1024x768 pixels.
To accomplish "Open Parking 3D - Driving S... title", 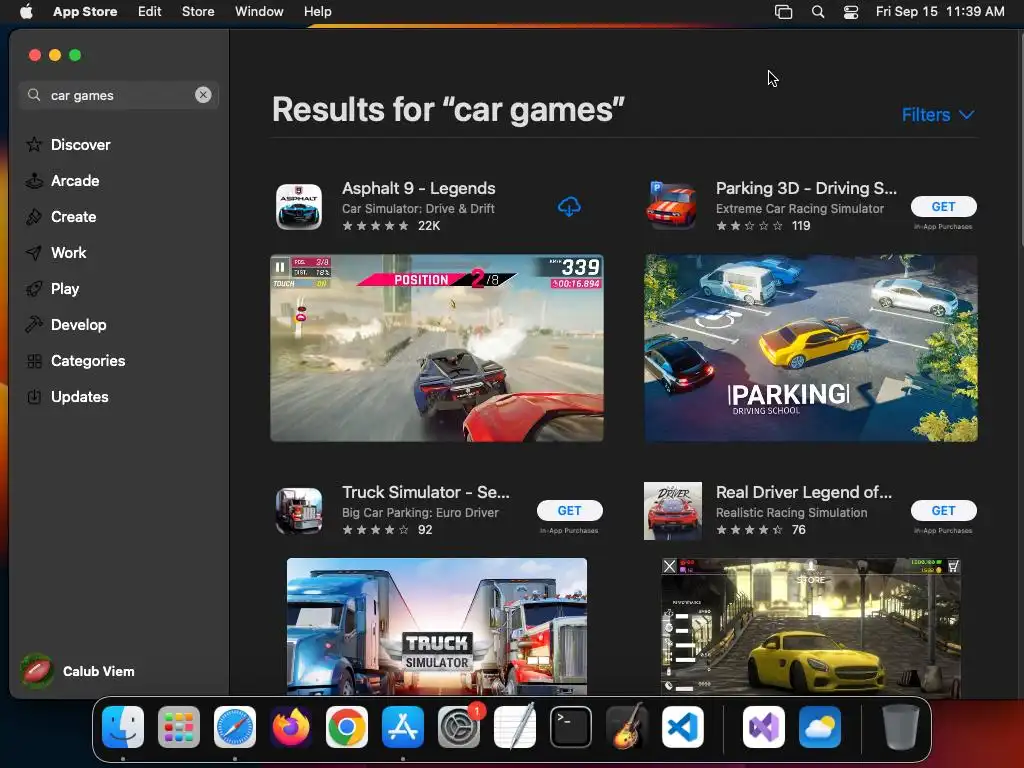I will pyautogui.click(x=806, y=188).
